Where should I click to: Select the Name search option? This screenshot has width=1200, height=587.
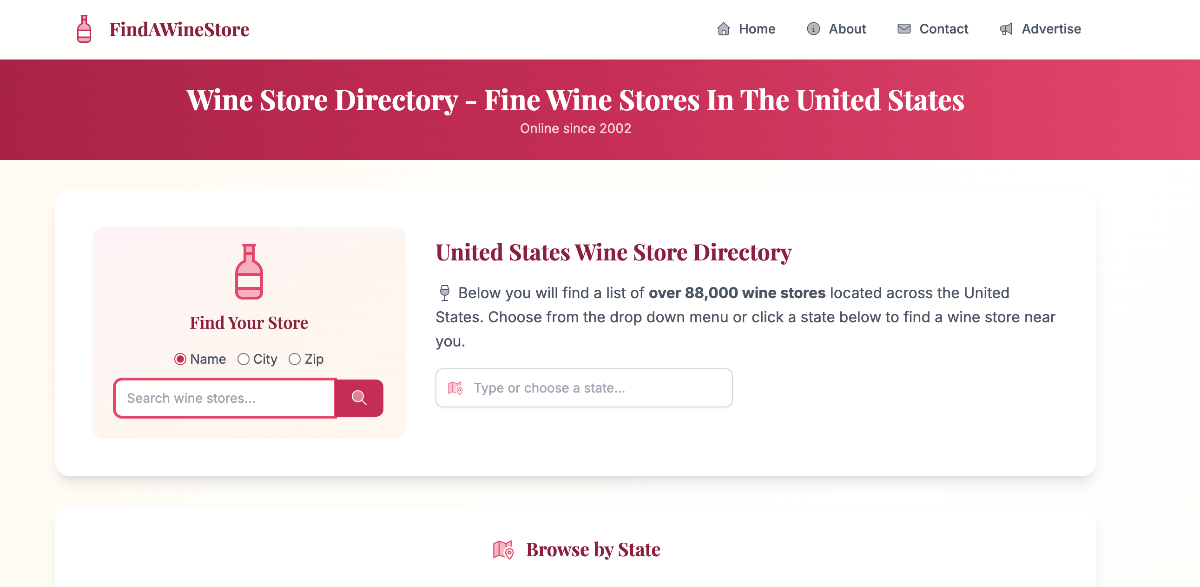(x=179, y=359)
